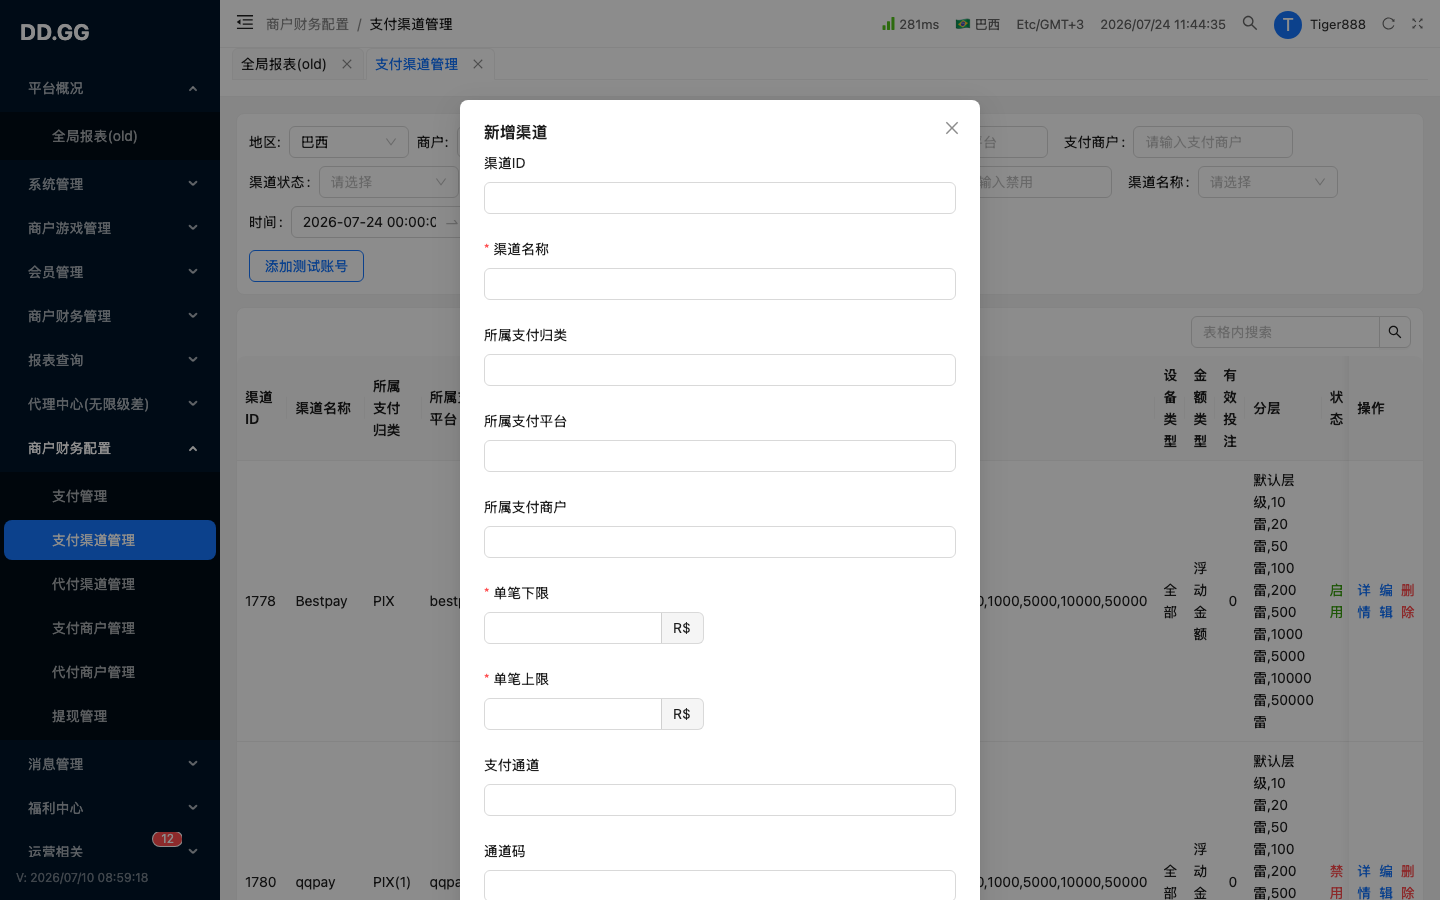Check the 281ms network signal indicator
Screen dimensions: 1440x900
pyautogui.click(x=910, y=24)
